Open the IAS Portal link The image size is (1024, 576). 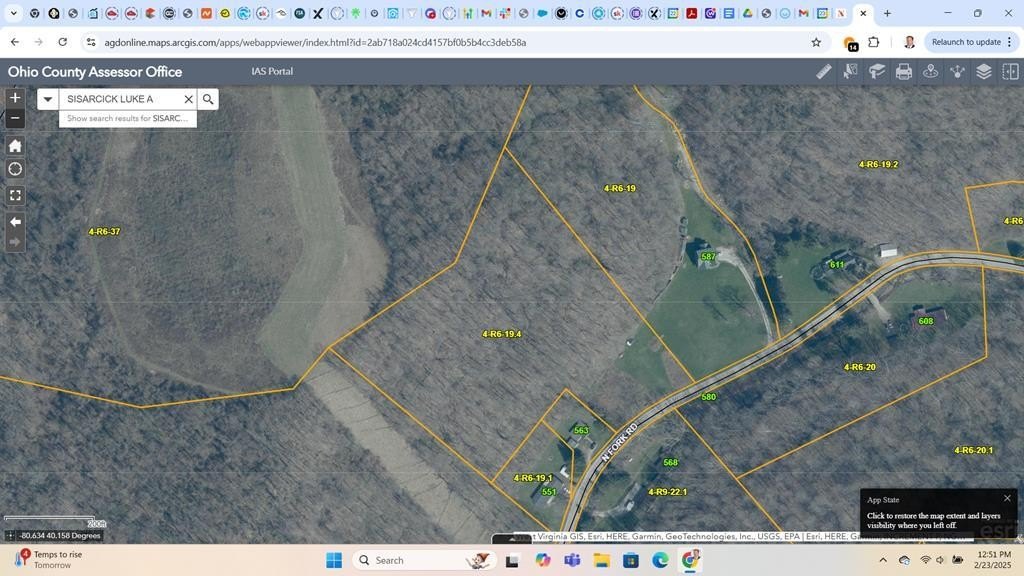(x=272, y=72)
